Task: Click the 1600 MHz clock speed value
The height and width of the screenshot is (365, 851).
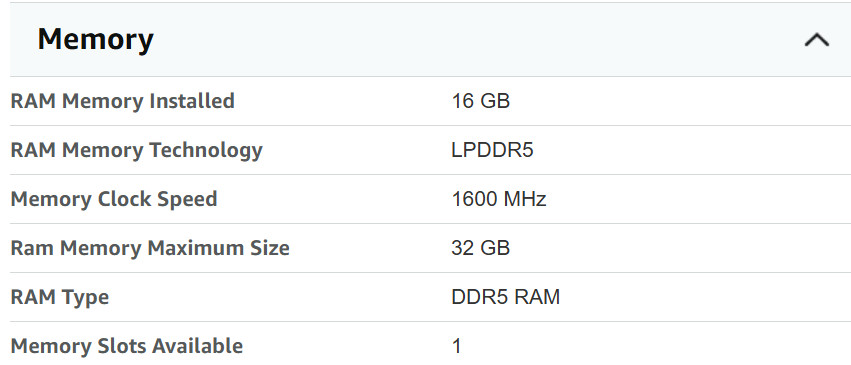Action: coord(499,199)
